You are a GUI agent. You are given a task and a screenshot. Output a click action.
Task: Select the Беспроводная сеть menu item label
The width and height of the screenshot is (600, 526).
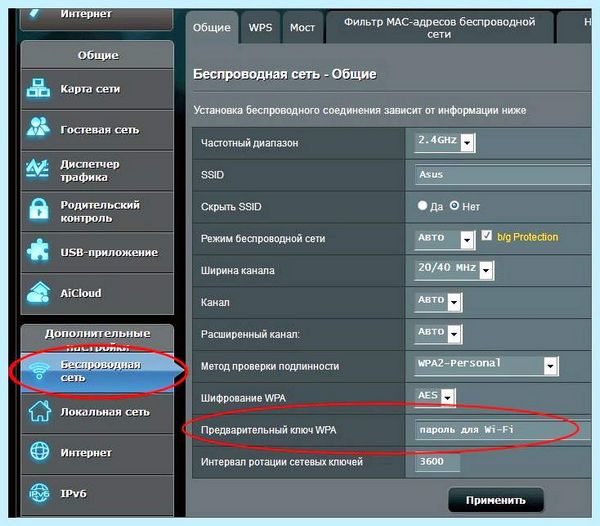100,371
